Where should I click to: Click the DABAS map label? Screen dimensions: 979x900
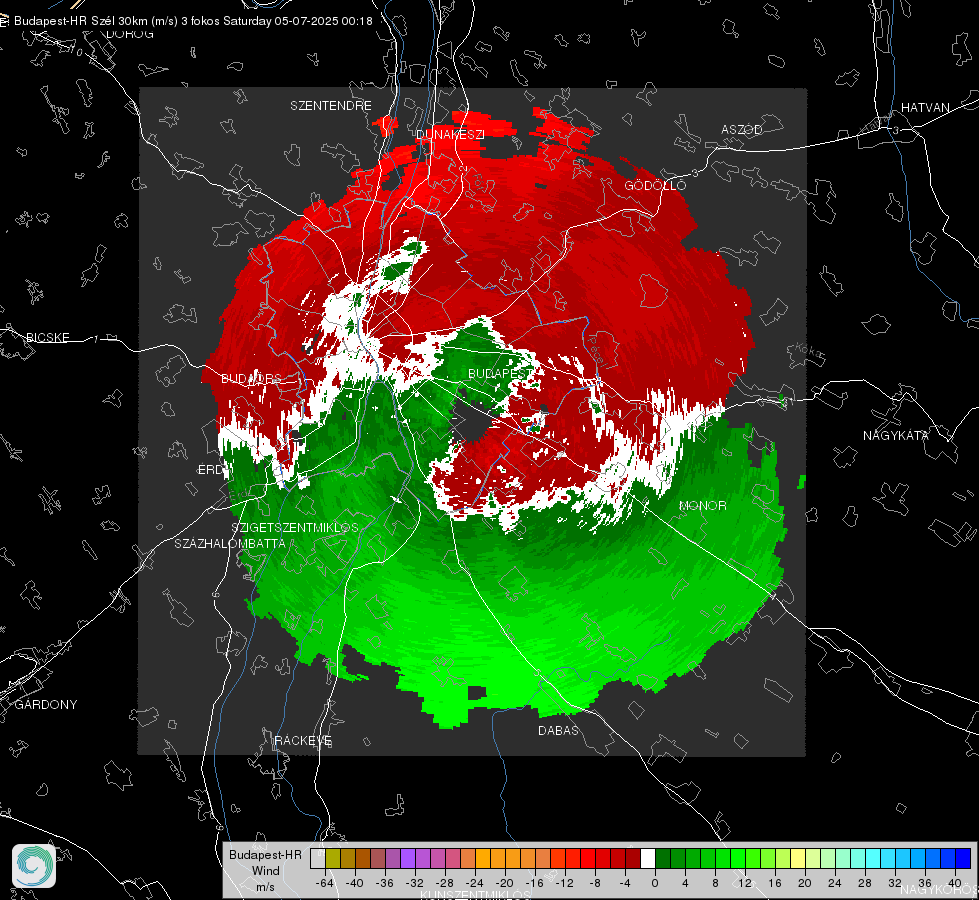click(558, 730)
